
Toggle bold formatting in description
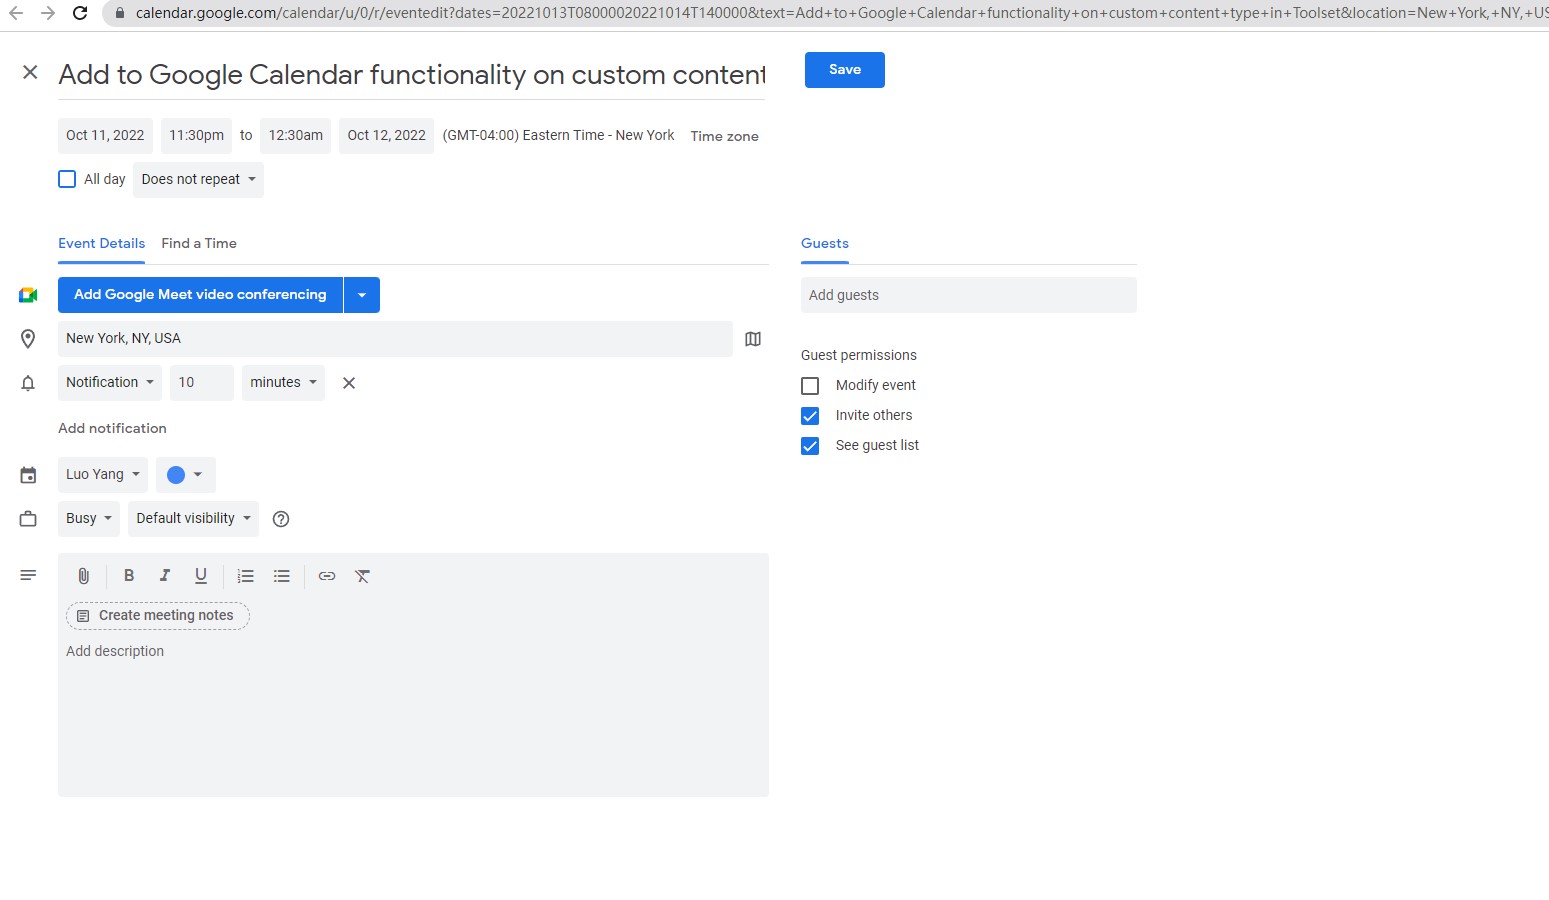coord(129,575)
